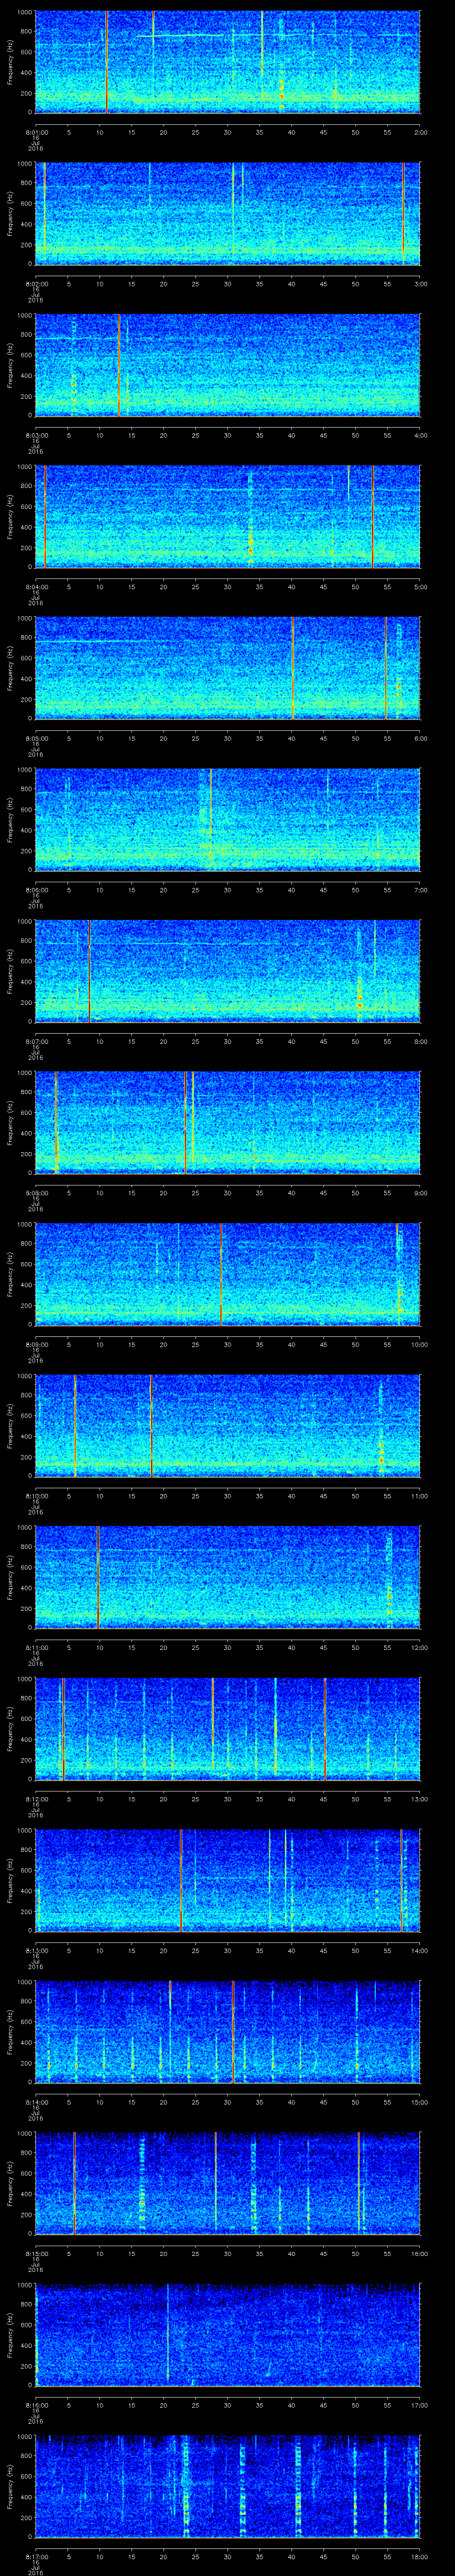
Task: Select the spectrogram panel starting at 8:02:00
Action: [x=227, y=213]
